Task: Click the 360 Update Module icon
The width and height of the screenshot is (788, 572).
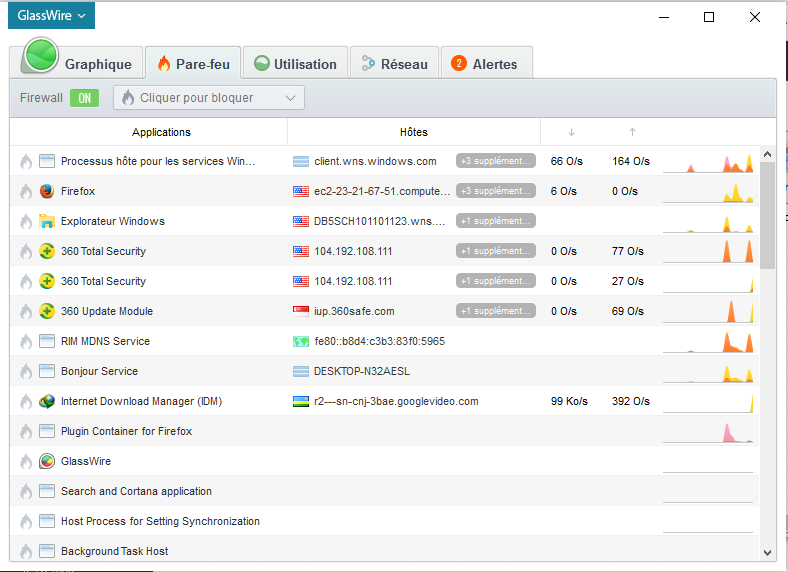Action: (47, 311)
